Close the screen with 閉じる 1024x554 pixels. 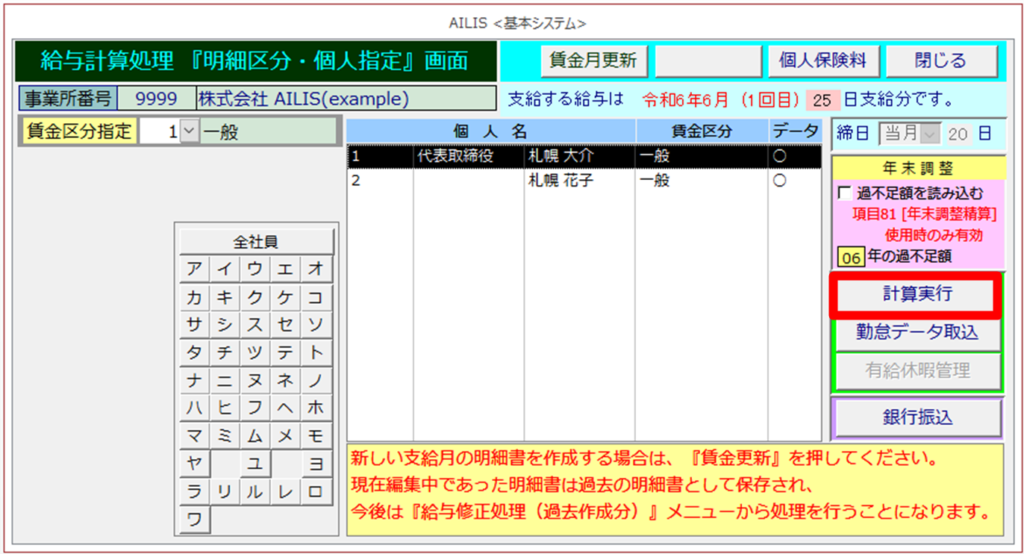[x=940, y=60]
